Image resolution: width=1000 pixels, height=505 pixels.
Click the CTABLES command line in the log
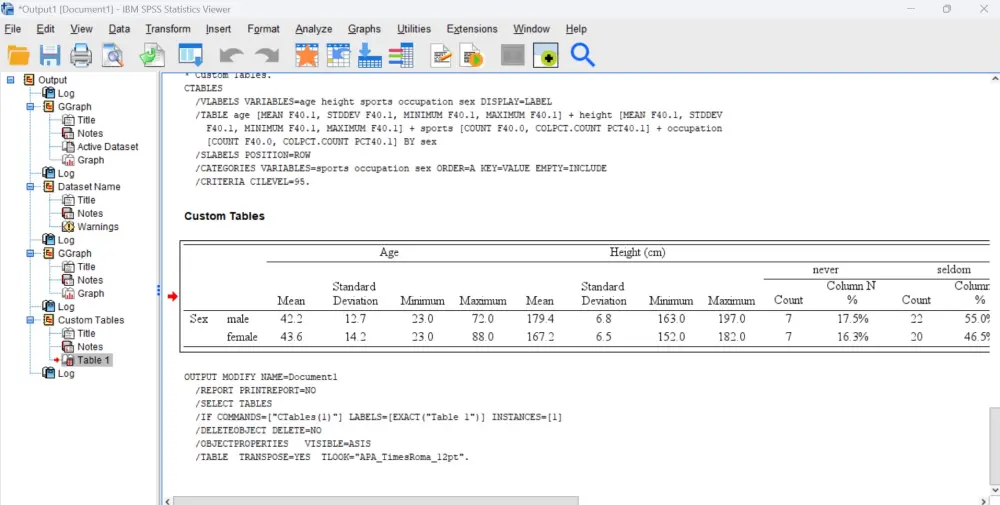point(203,89)
